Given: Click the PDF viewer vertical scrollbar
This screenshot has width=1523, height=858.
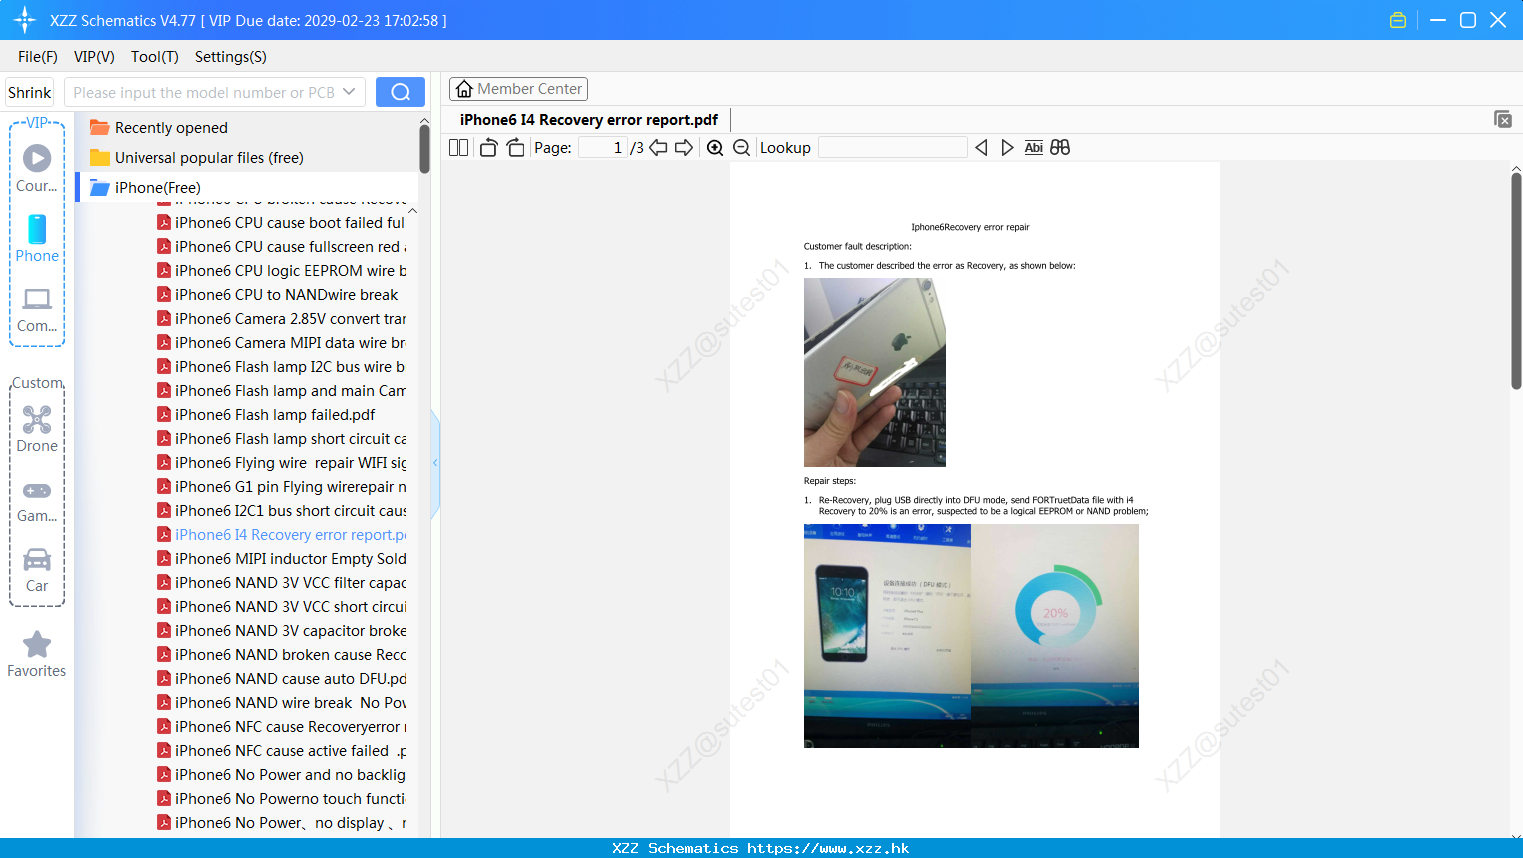Looking at the screenshot, I should point(1516,282).
